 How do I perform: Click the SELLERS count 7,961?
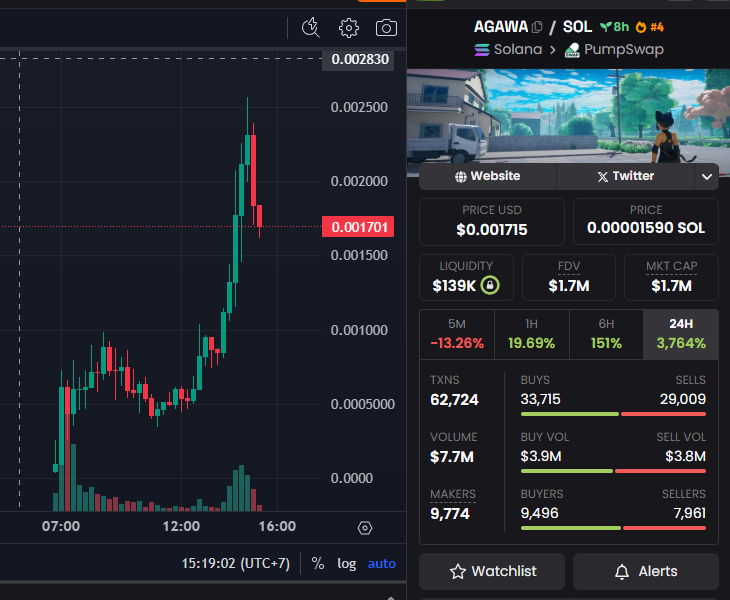[x=689, y=513]
